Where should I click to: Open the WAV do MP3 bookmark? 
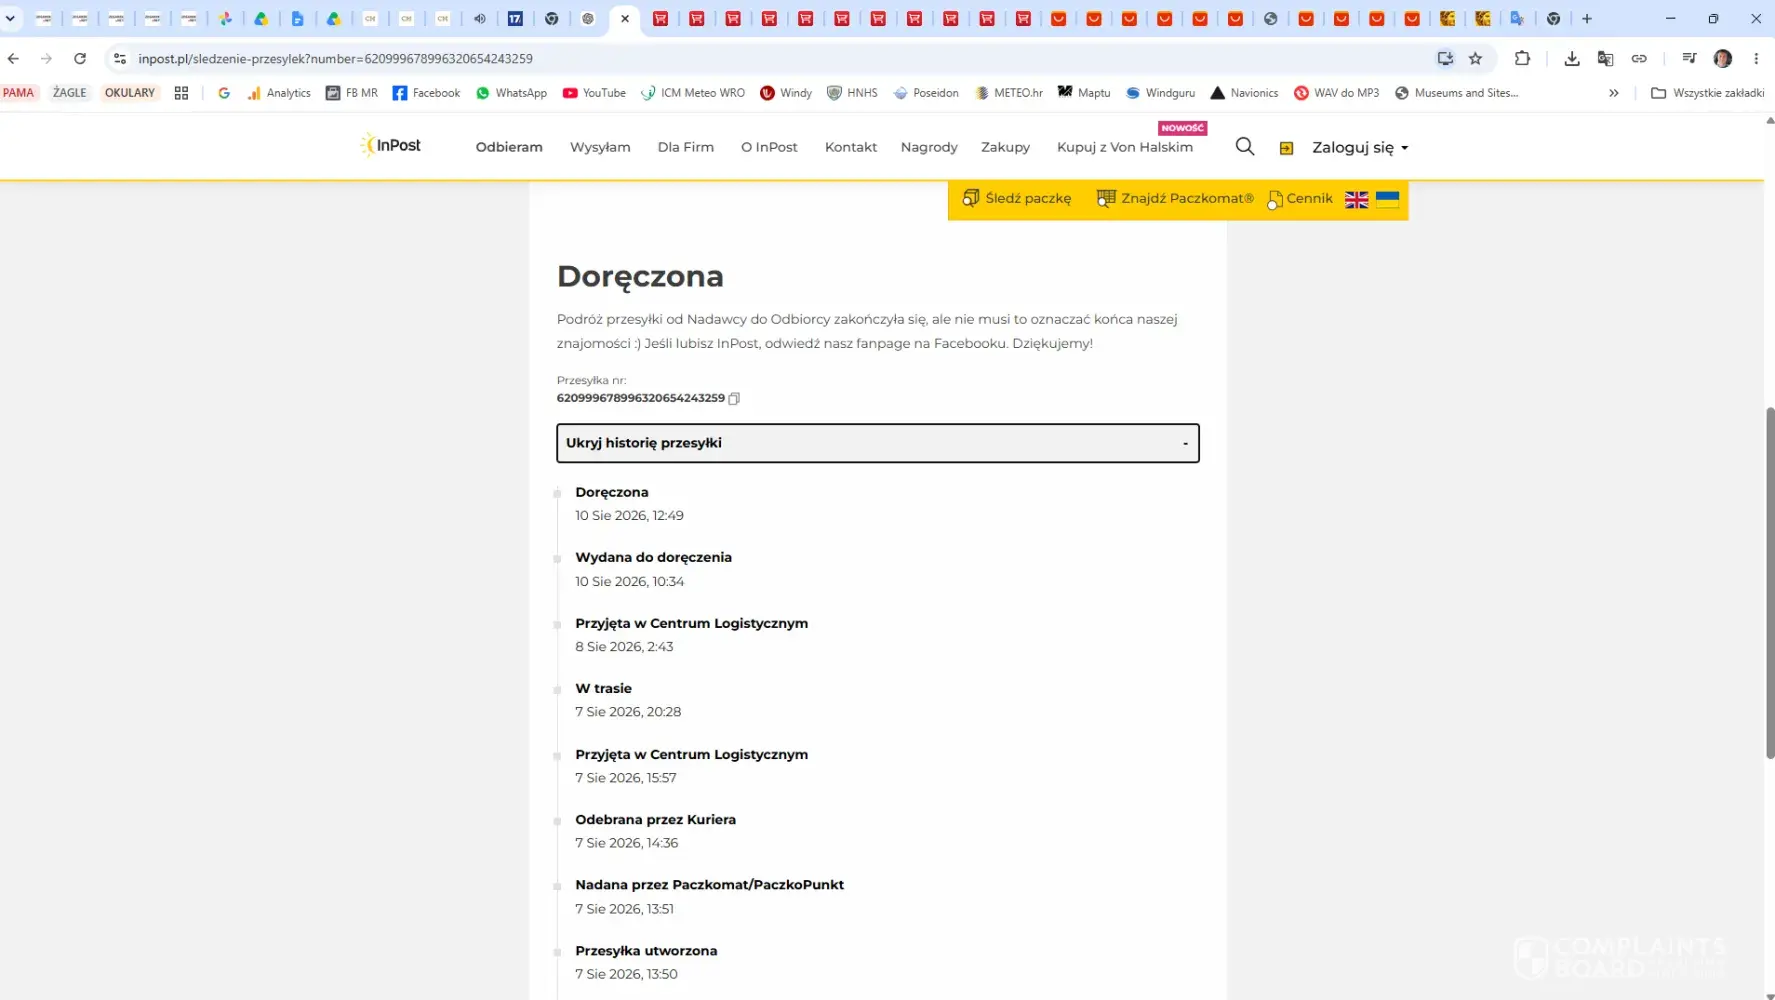coord(1336,93)
